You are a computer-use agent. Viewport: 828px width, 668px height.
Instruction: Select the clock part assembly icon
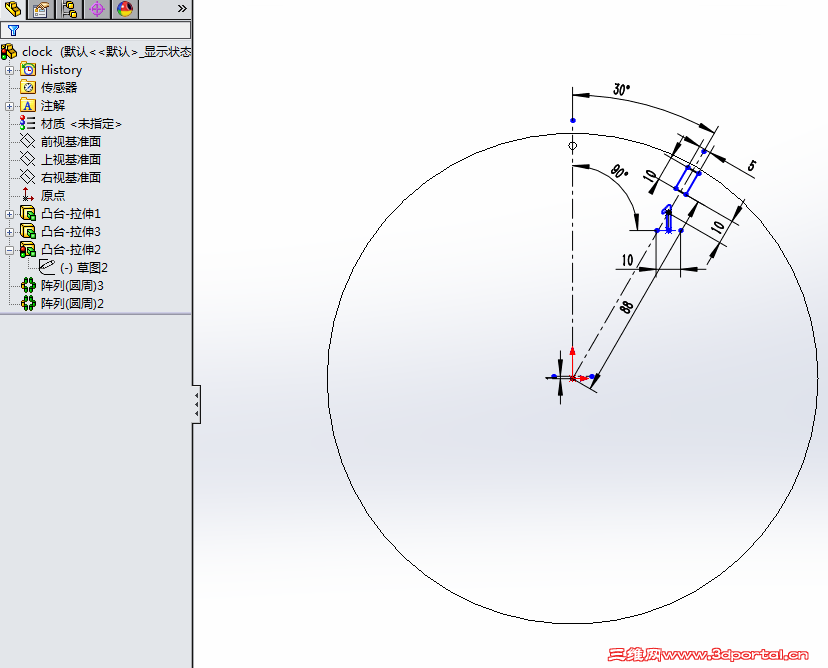pos(9,52)
